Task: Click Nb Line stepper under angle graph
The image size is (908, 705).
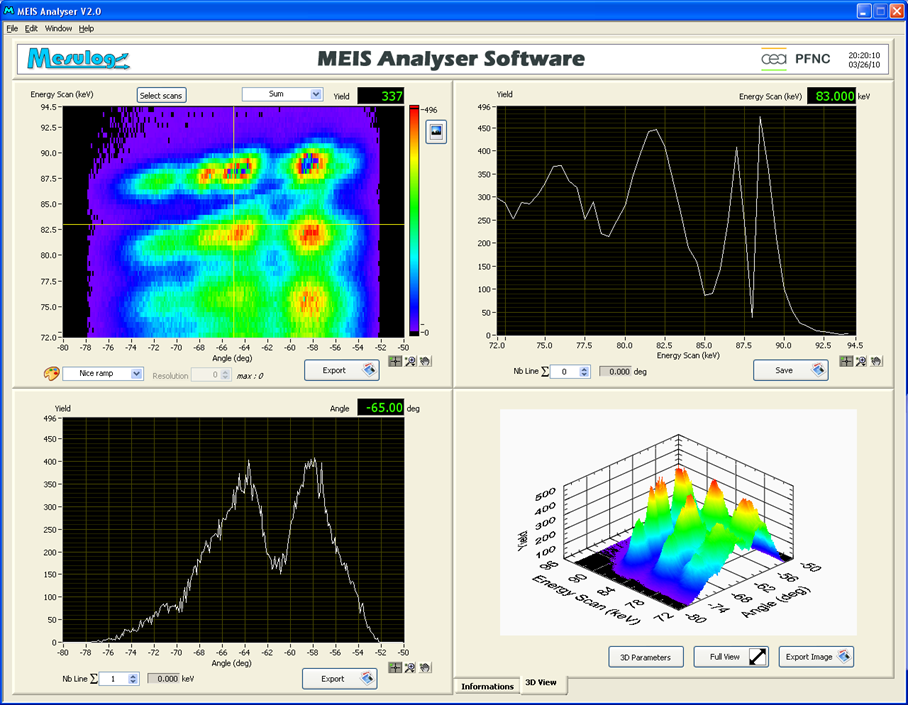Action: [133, 678]
